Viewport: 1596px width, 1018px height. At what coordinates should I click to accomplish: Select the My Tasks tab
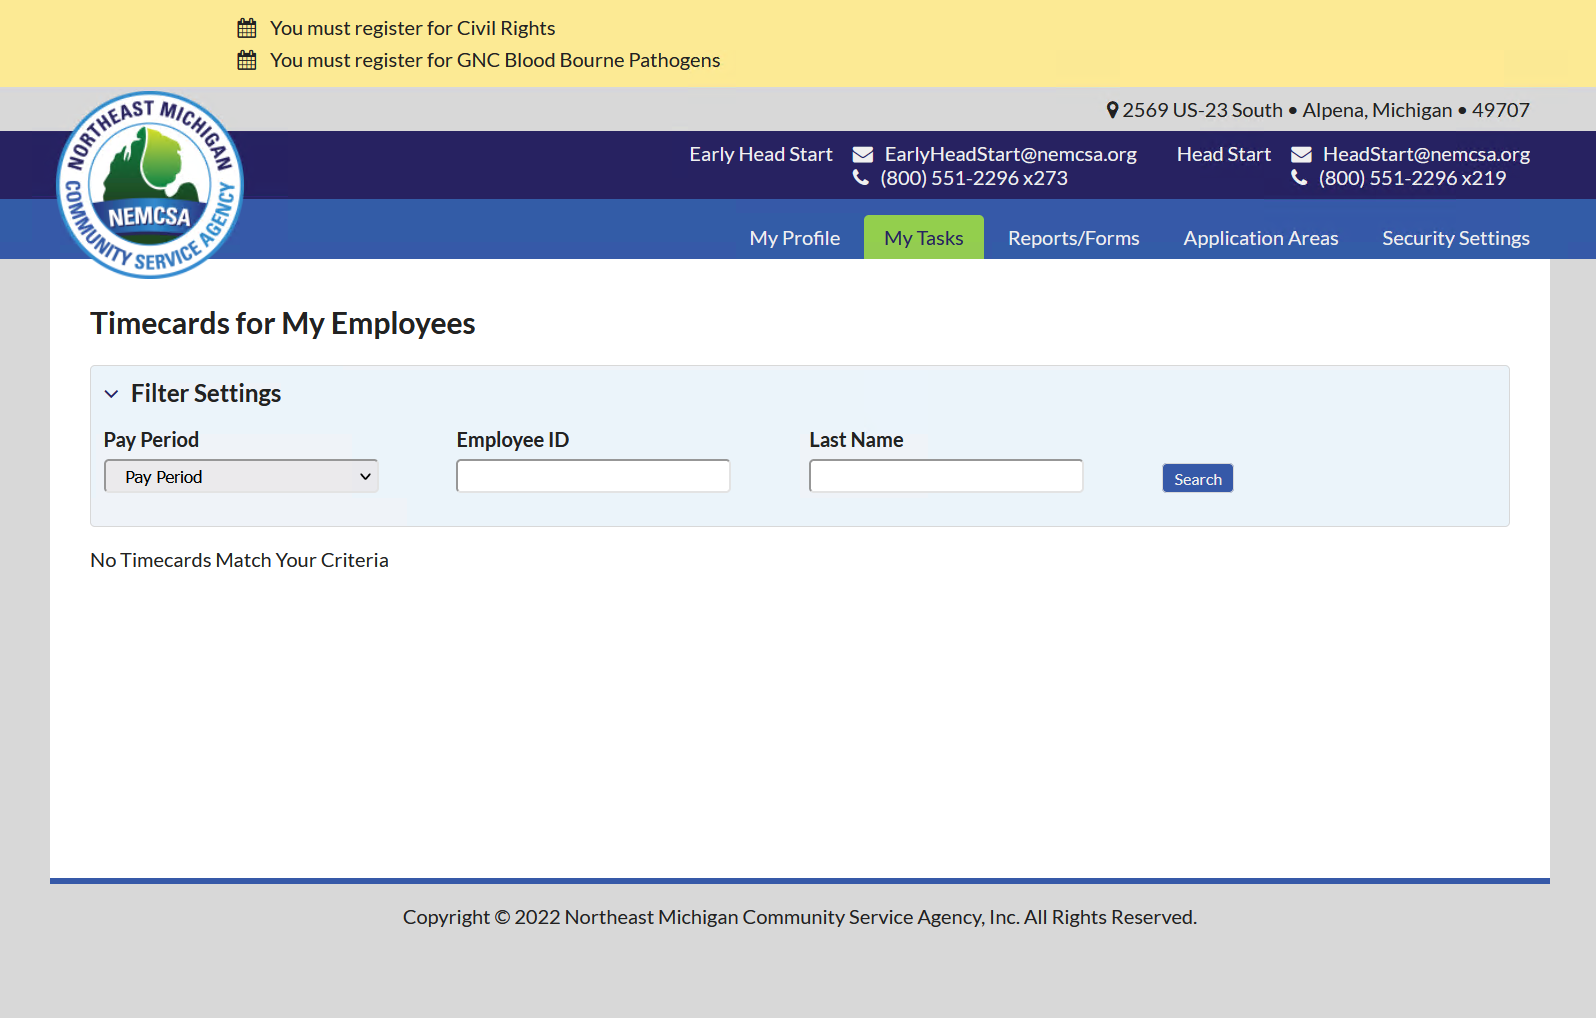(924, 238)
